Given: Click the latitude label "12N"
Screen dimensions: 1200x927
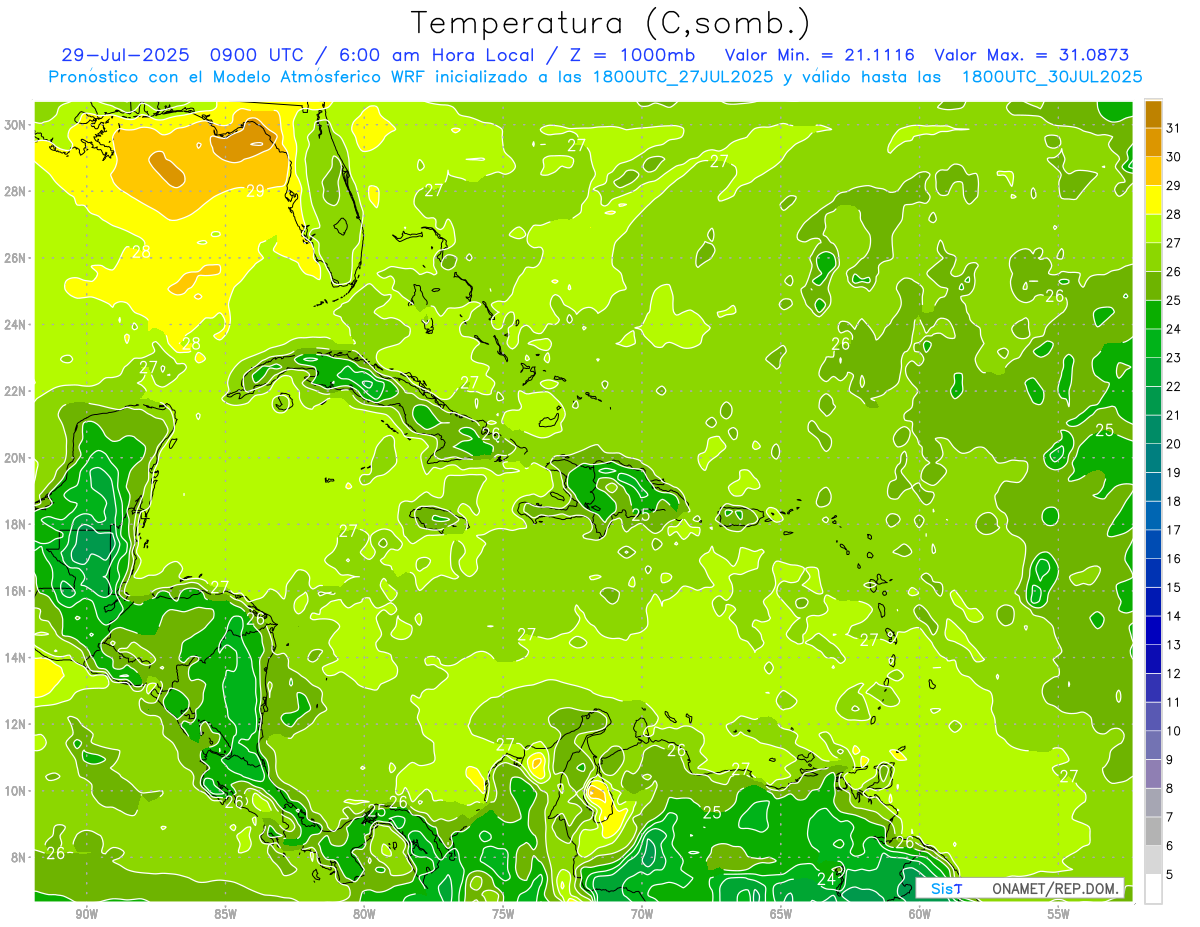Looking at the screenshot, I should (16, 724).
